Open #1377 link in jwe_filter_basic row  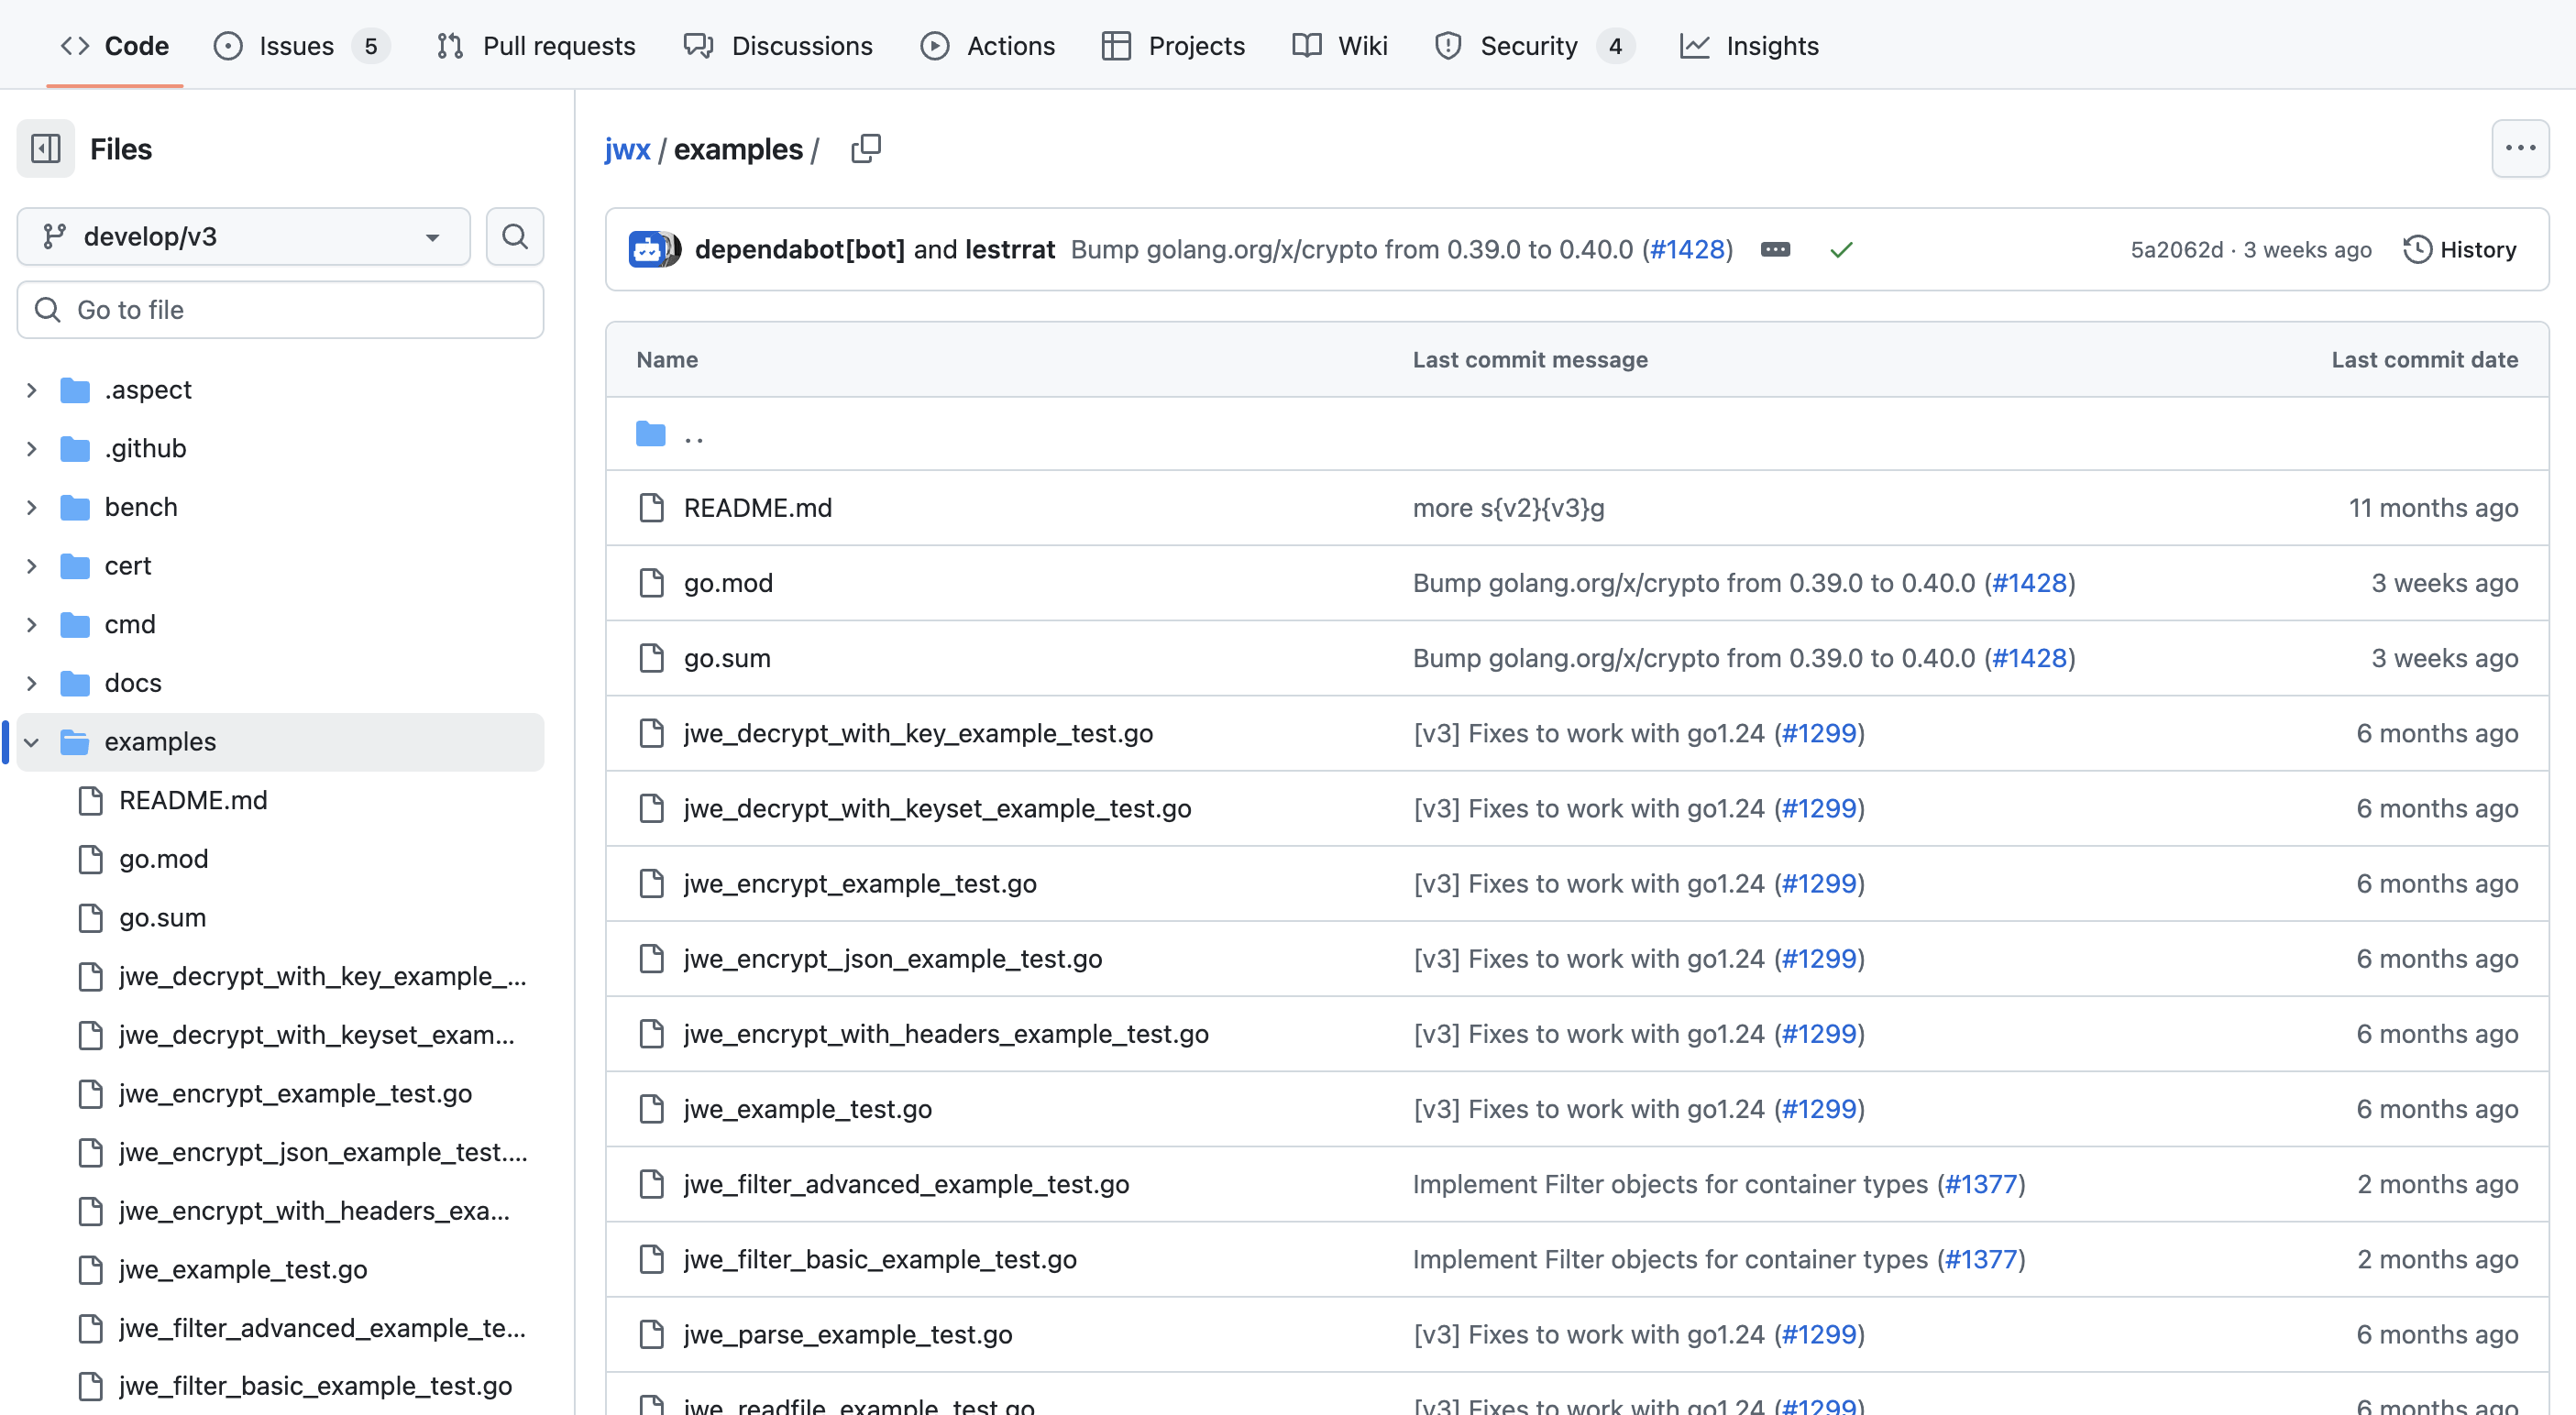pos(1980,1259)
